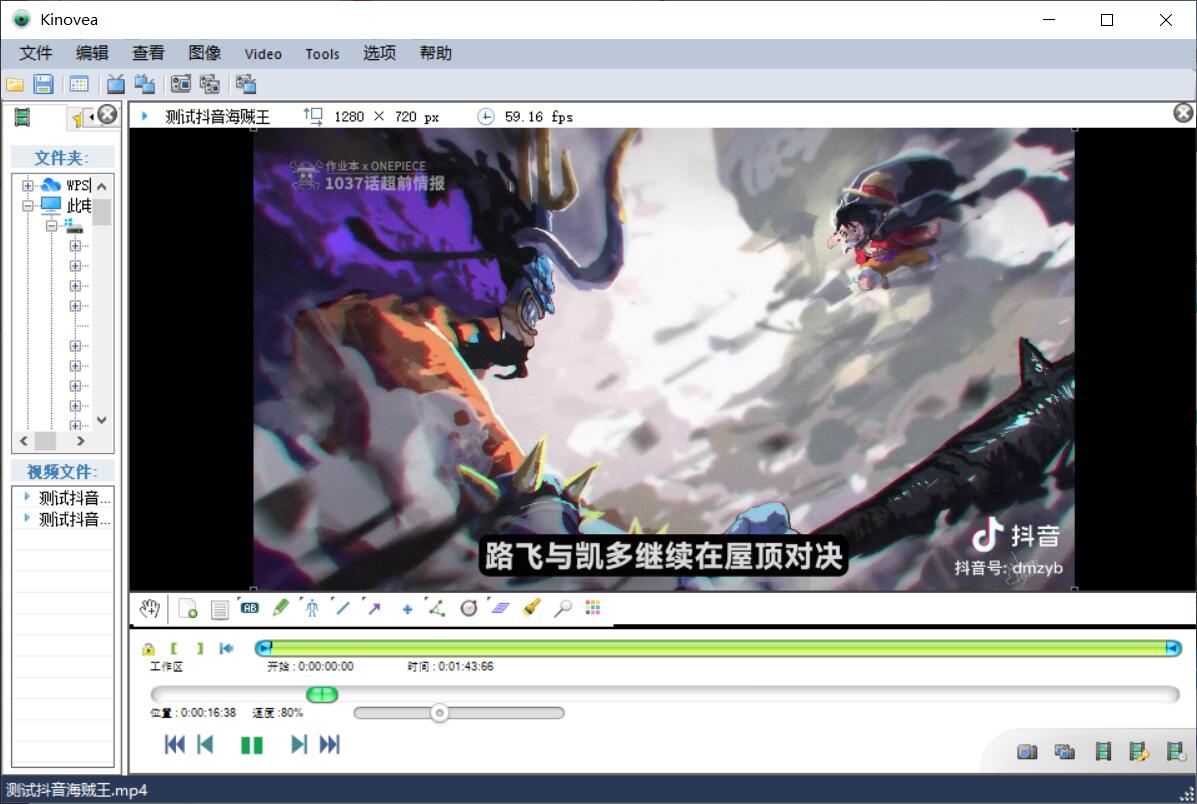Toggle the working zone lock

[x=148, y=649]
